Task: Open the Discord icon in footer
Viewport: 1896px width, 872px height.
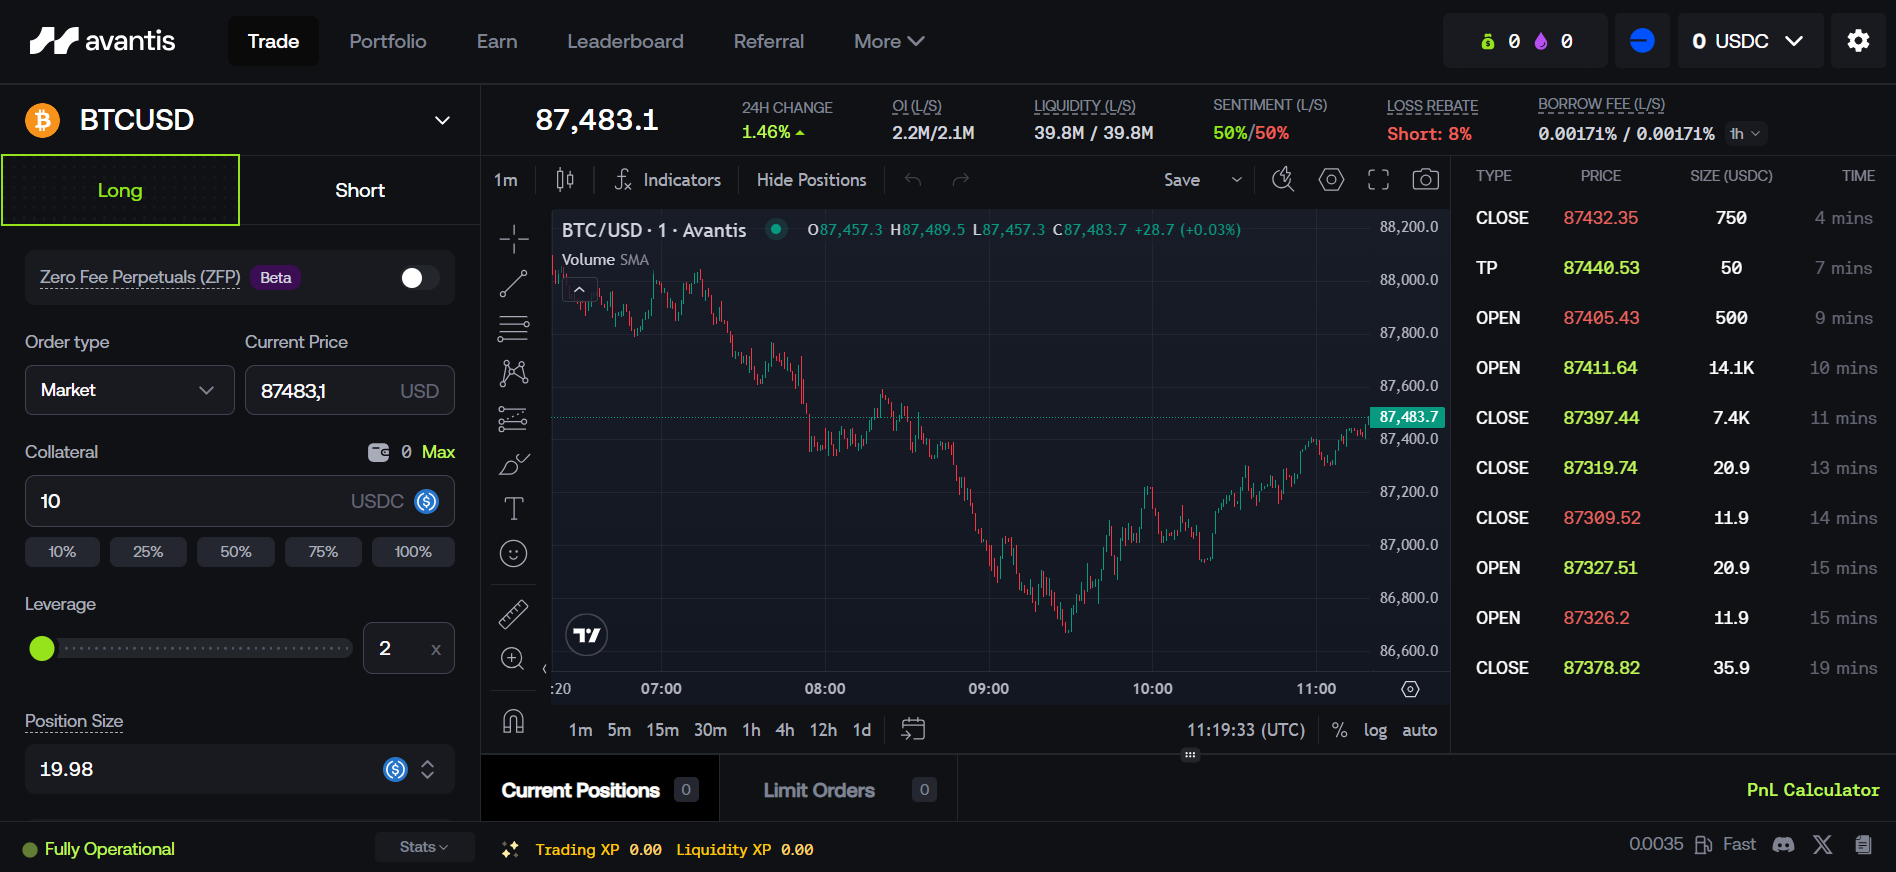Action: (1783, 845)
